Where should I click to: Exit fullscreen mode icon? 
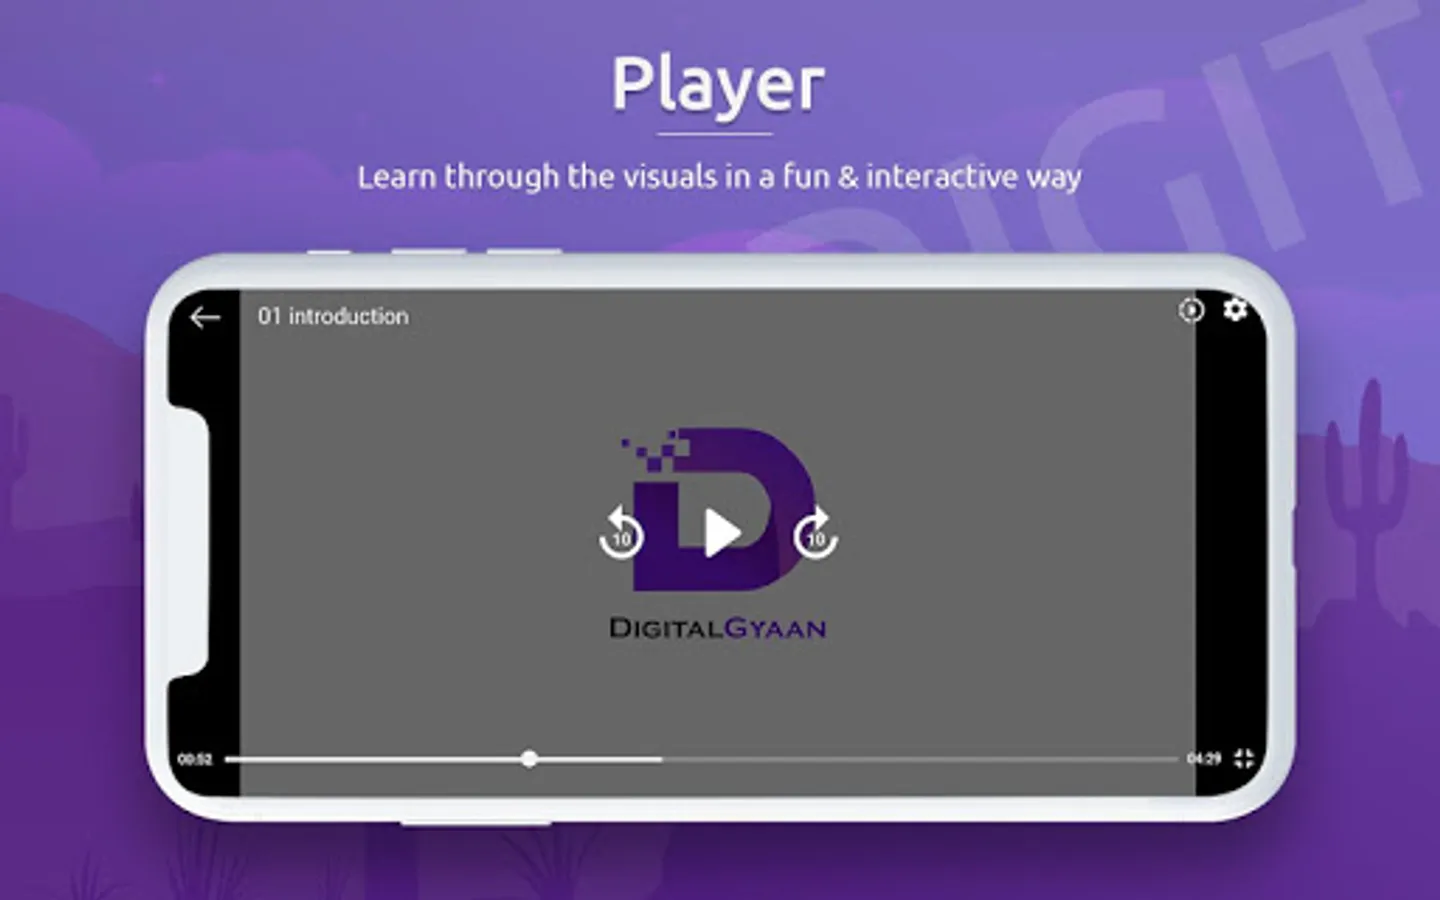pyautogui.click(x=1244, y=758)
